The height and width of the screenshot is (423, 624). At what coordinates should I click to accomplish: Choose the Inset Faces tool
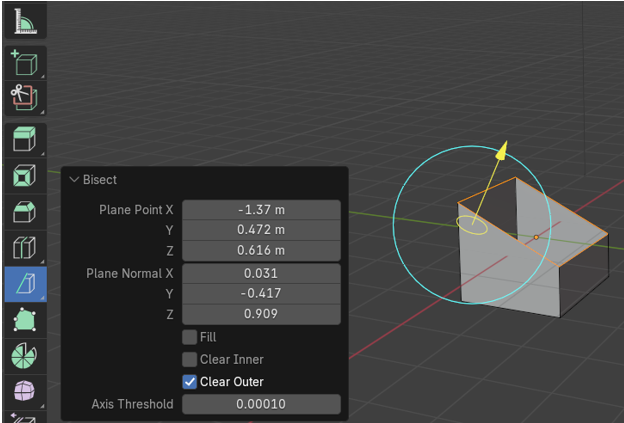click(24, 177)
